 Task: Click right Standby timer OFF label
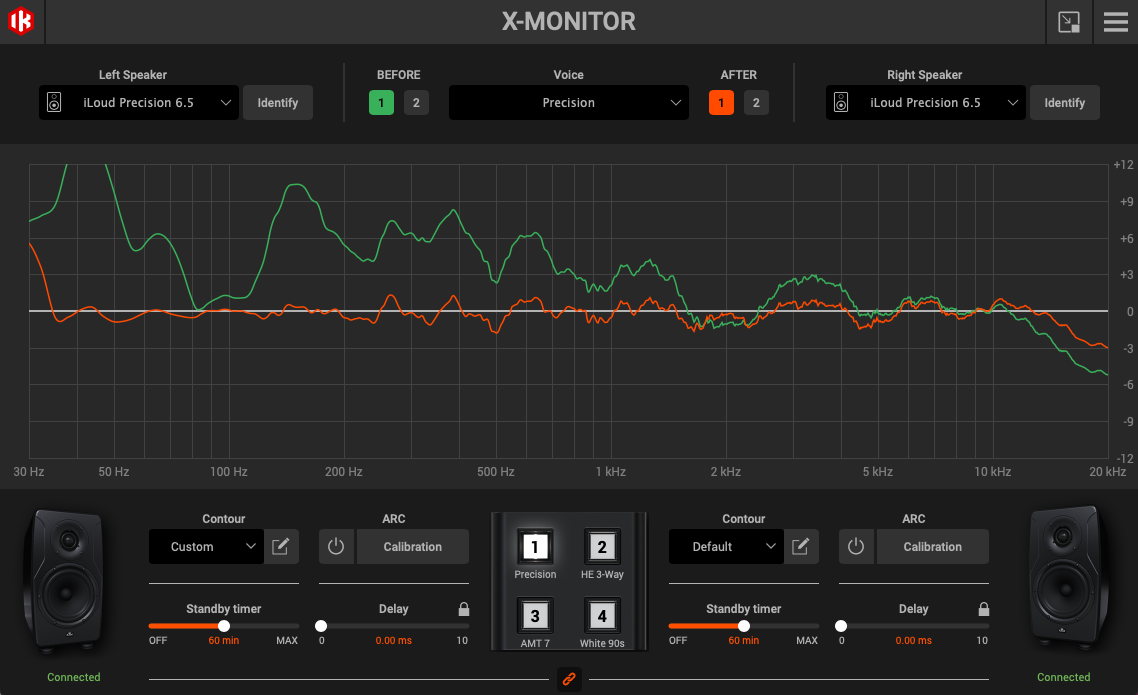click(x=678, y=641)
